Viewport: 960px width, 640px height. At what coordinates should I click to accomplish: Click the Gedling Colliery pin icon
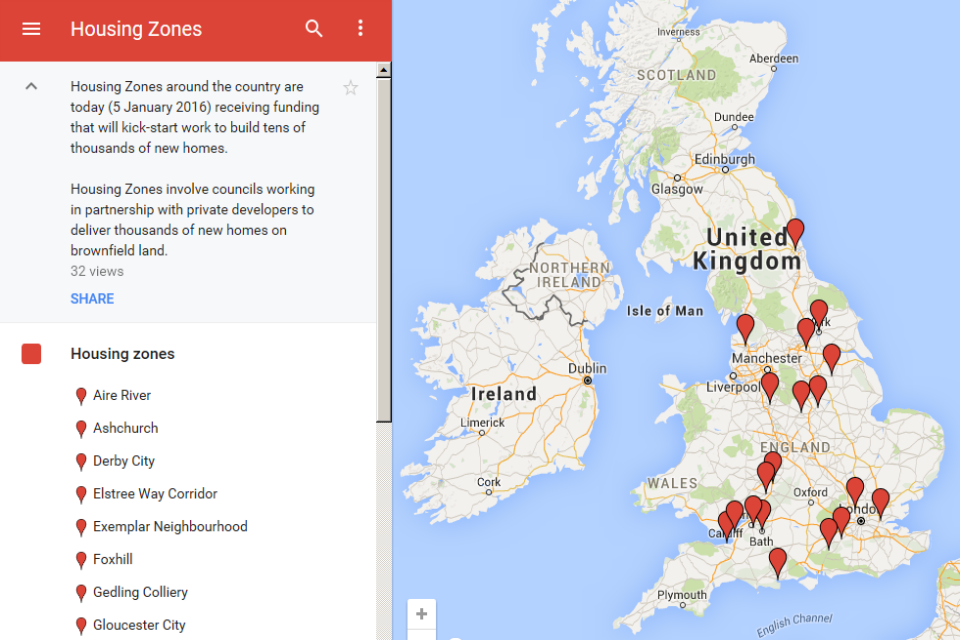click(81, 594)
